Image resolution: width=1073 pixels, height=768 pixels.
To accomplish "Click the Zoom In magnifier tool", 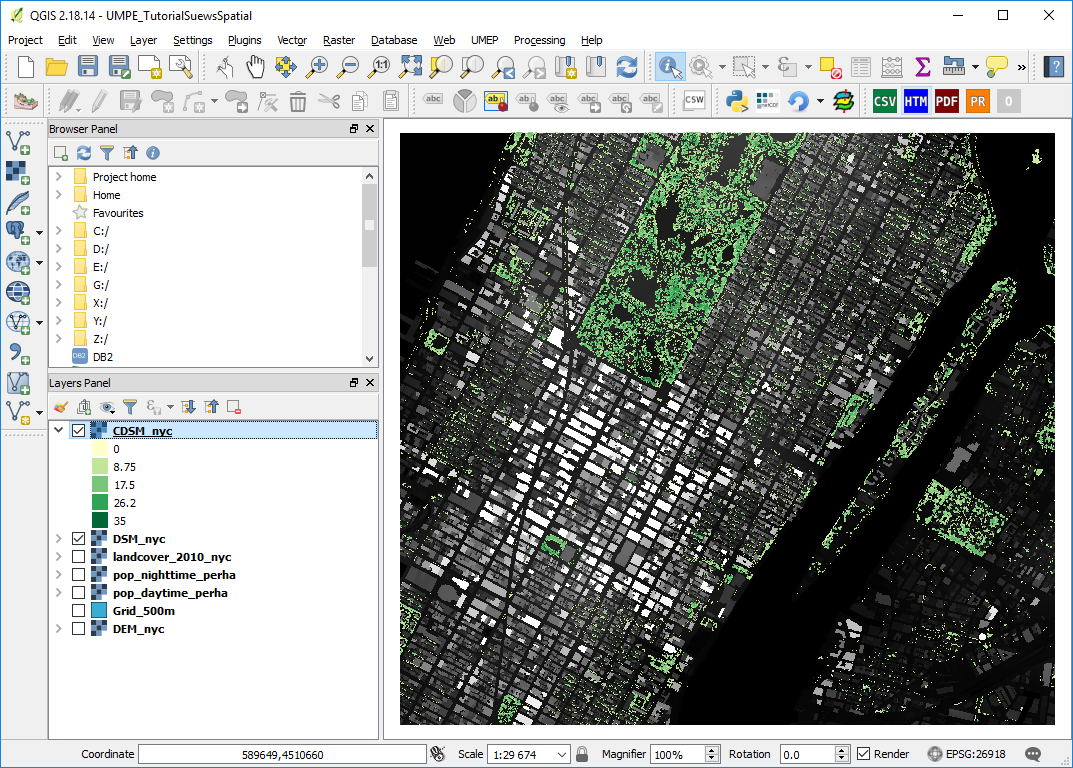I will (317, 66).
